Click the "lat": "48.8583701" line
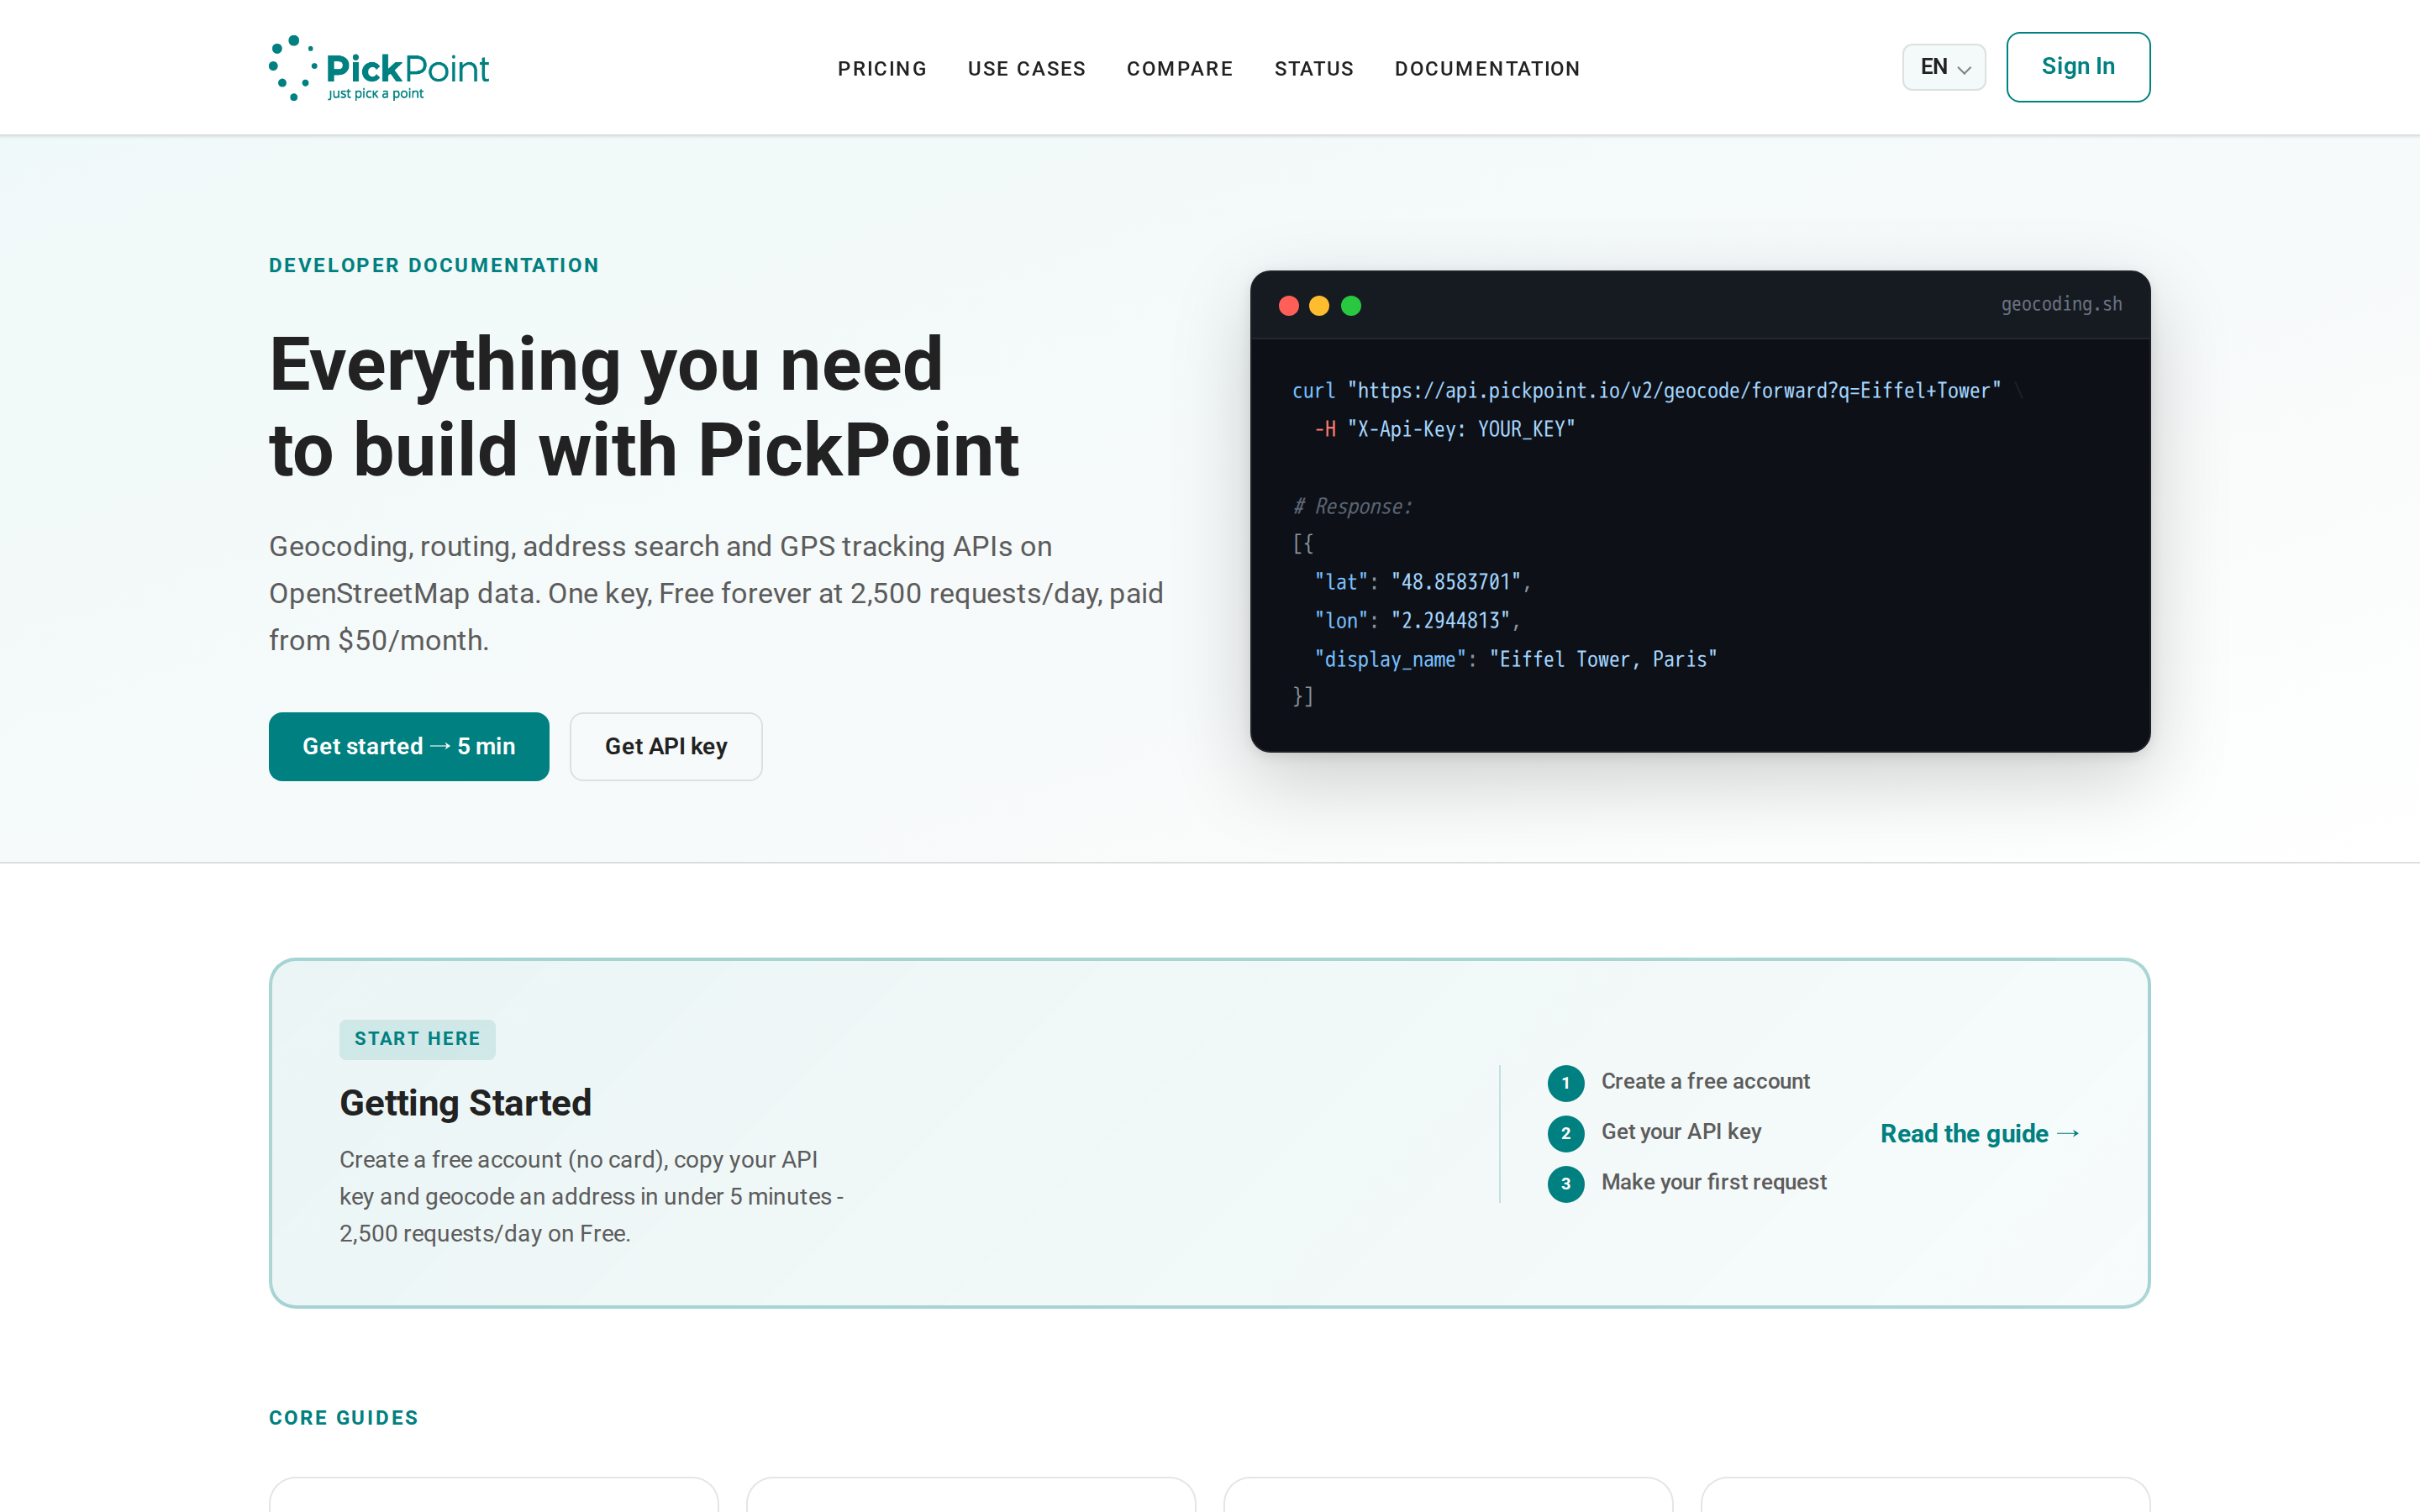The width and height of the screenshot is (2420, 1512). pos(1422,582)
